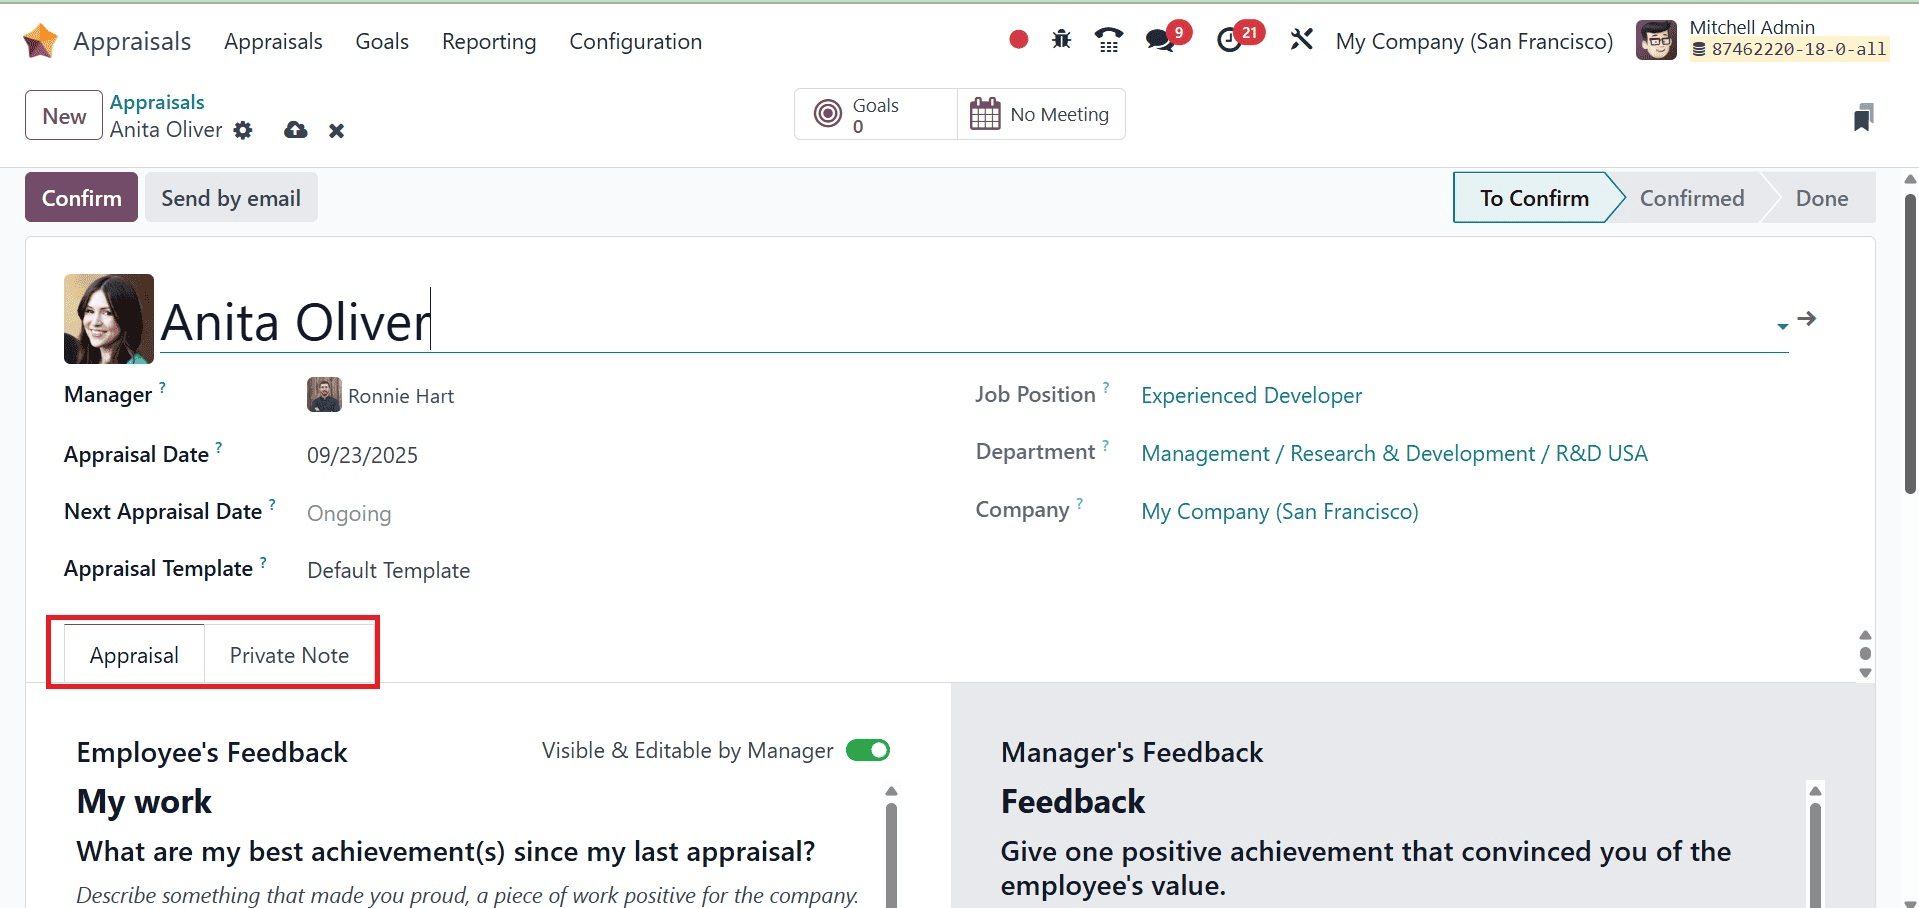Click the Manager field Ronnie Hart

(x=400, y=396)
